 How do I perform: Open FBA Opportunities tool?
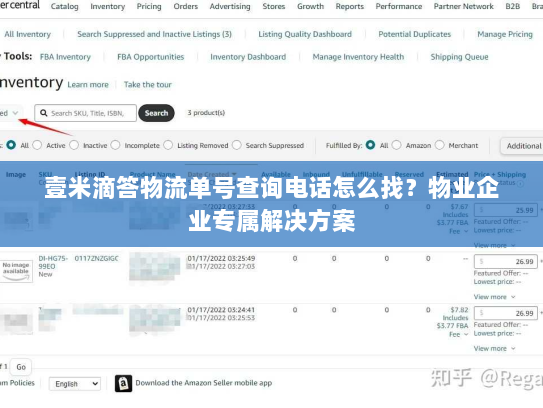tap(151, 57)
